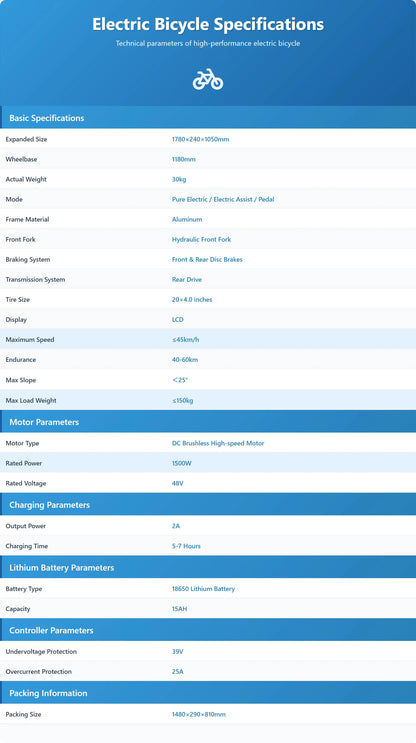Image resolution: width=416 pixels, height=743 pixels.
Task: Click the Front & Rear Disc Brakes value
Action: 207,259
